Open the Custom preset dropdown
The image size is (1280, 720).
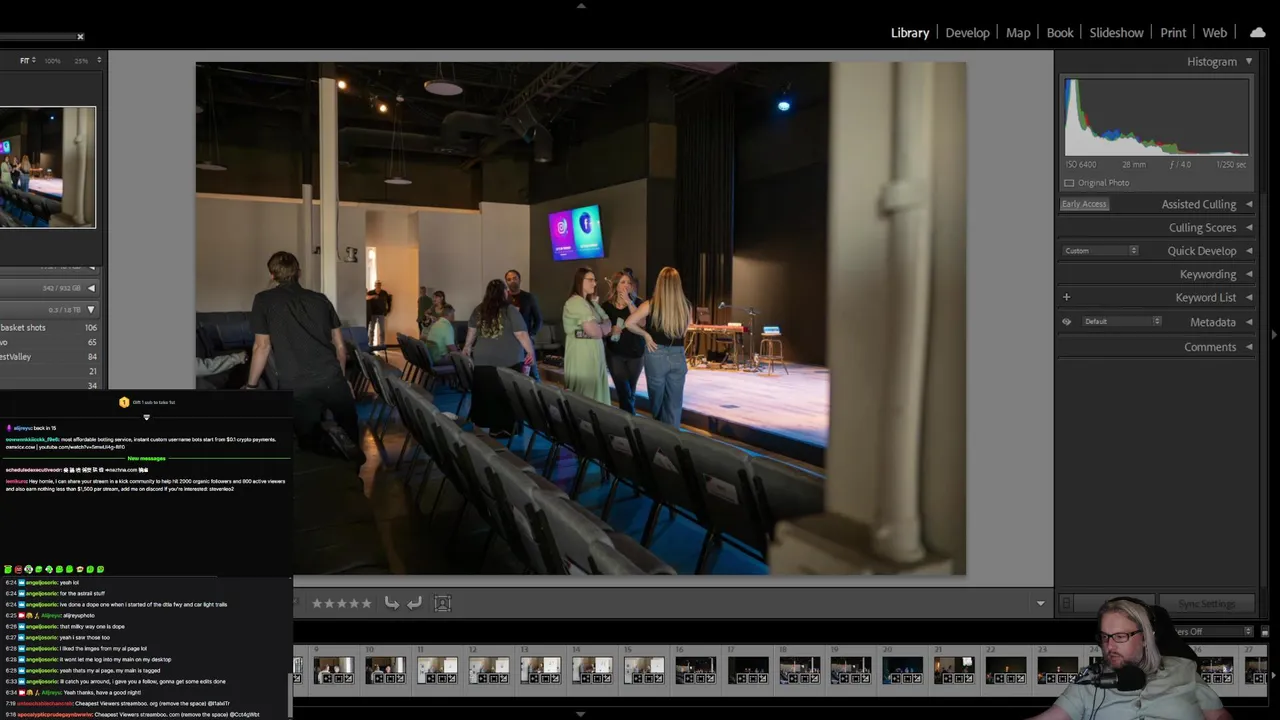click(1100, 251)
